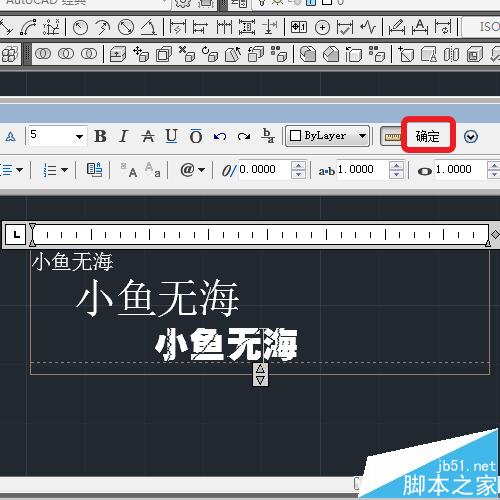The width and height of the screenshot is (500, 500).
Task: Select the Taper Faces tool
Action: pos(233,54)
